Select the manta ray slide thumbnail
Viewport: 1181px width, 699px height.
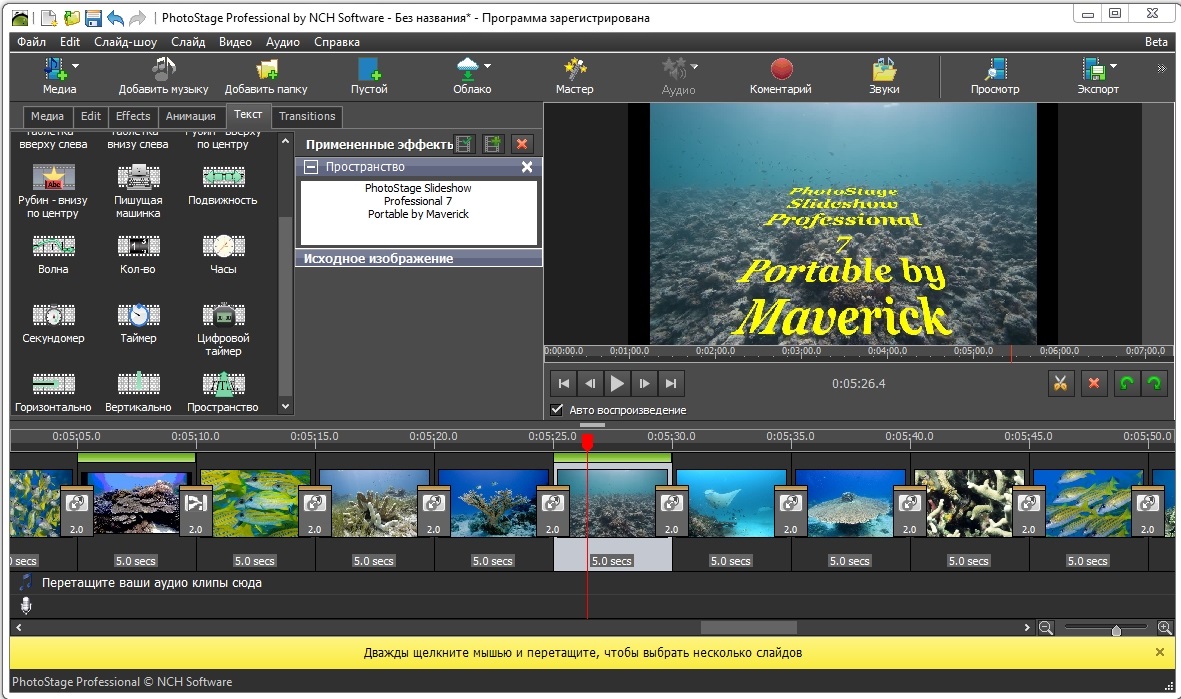[x=731, y=502]
